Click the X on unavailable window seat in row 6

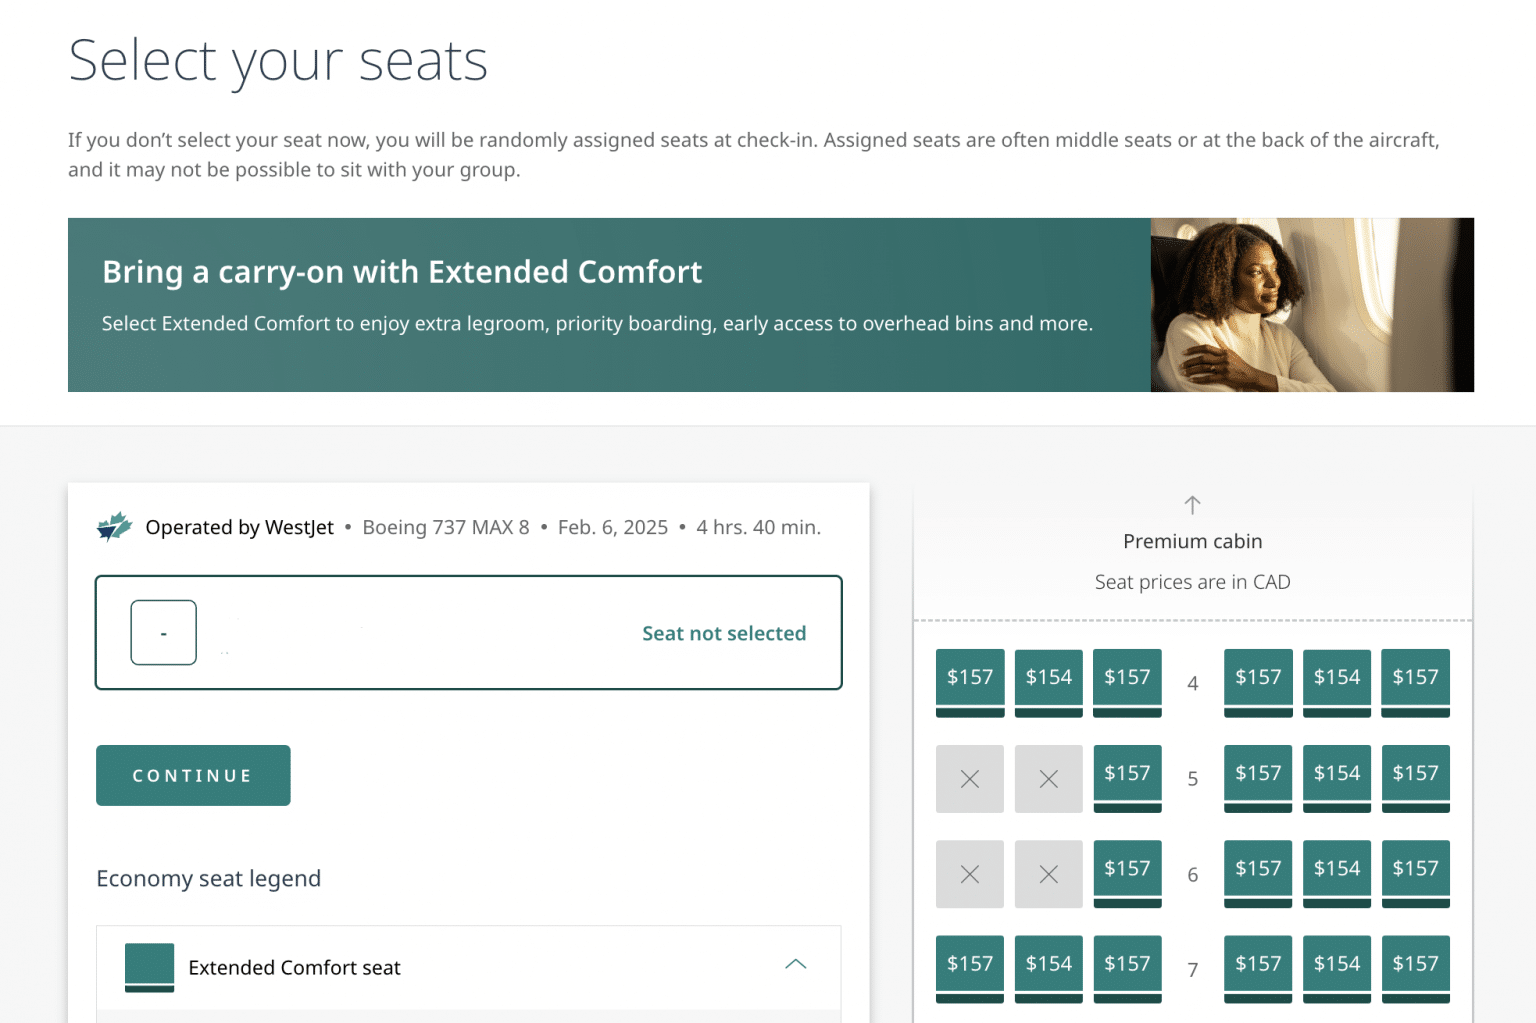click(969, 874)
